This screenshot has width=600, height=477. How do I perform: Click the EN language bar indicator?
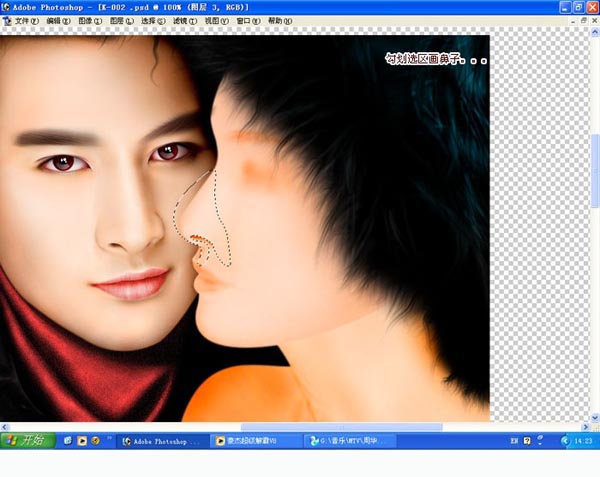pyautogui.click(x=514, y=441)
